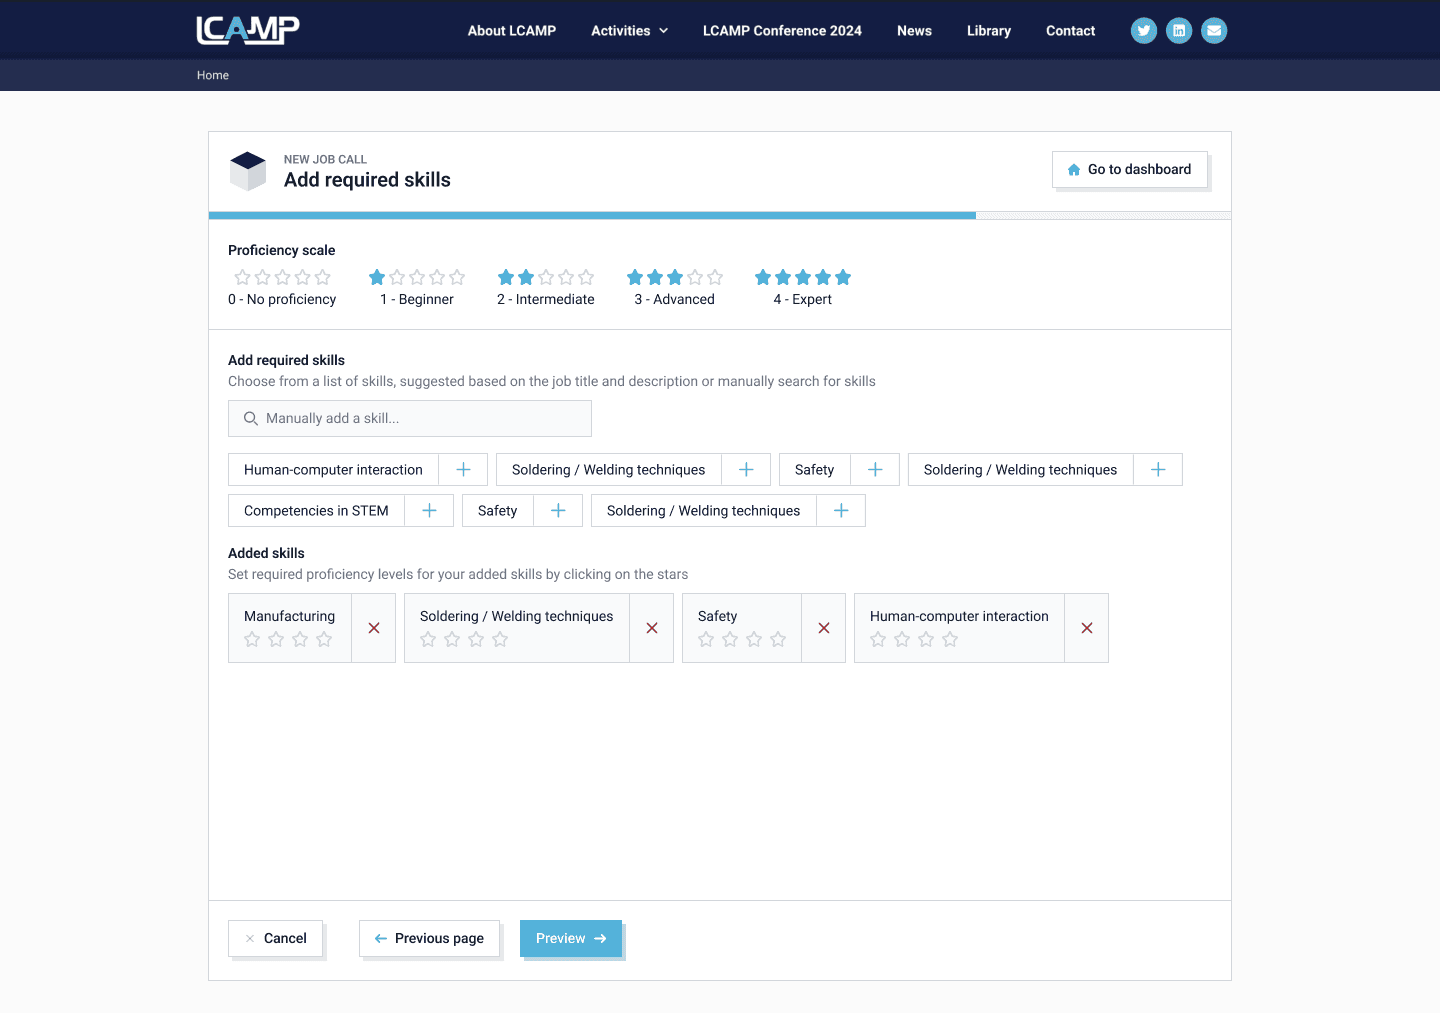Set Safety proficiency by clicking its first star

(x=706, y=638)
